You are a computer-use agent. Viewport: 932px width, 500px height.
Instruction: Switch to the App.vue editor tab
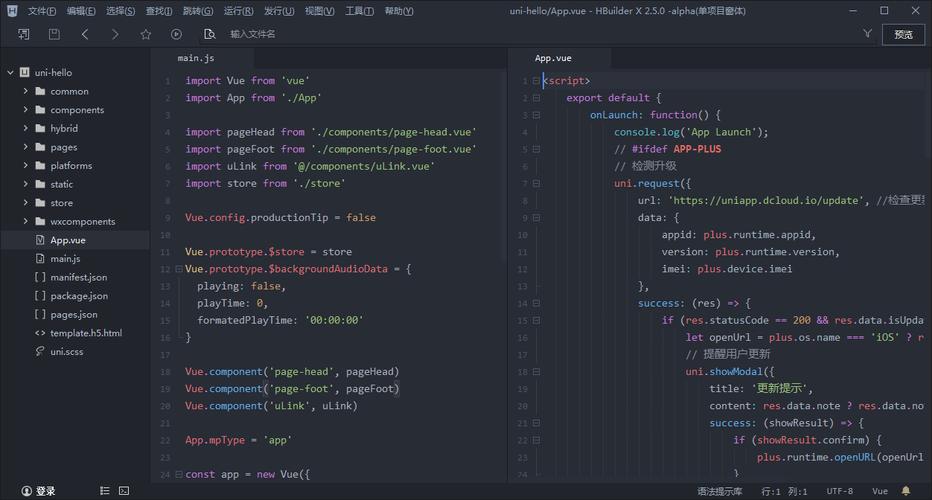[x=560, y=58]
